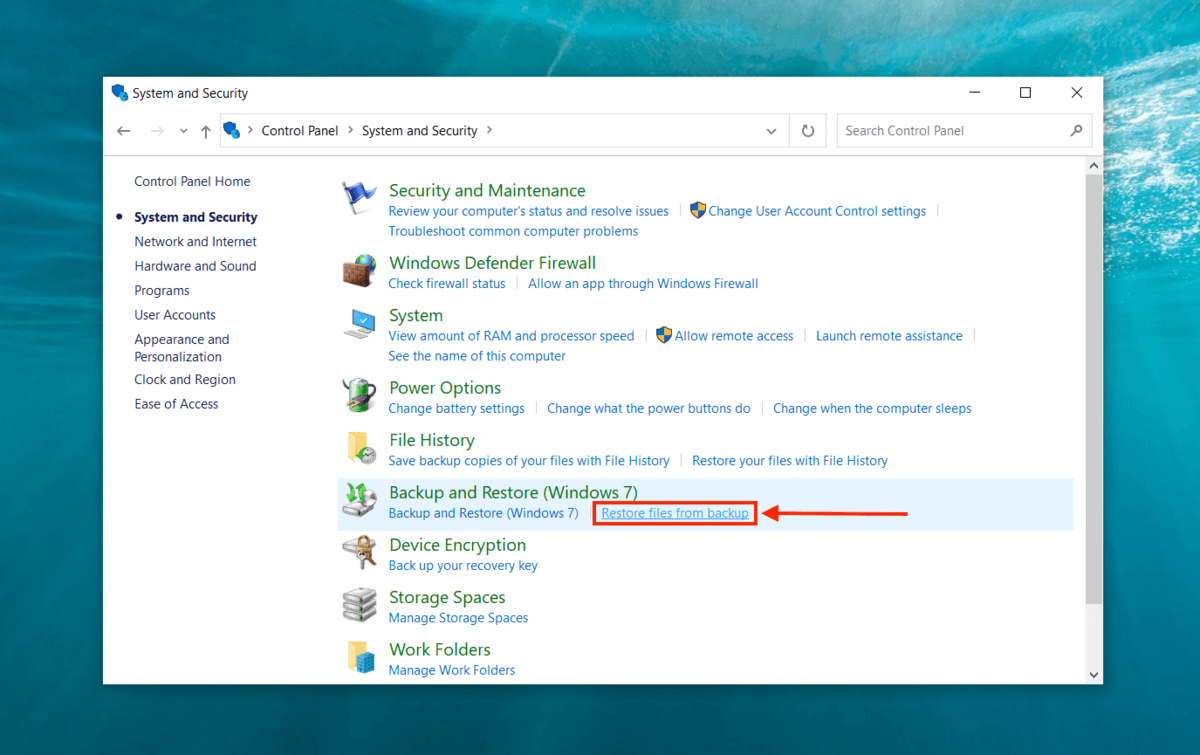Open Backup and Restore (Windows 7) heading
Image resolution: width=1200 pixels, height=755 pixels.
[x=513, y=492]
